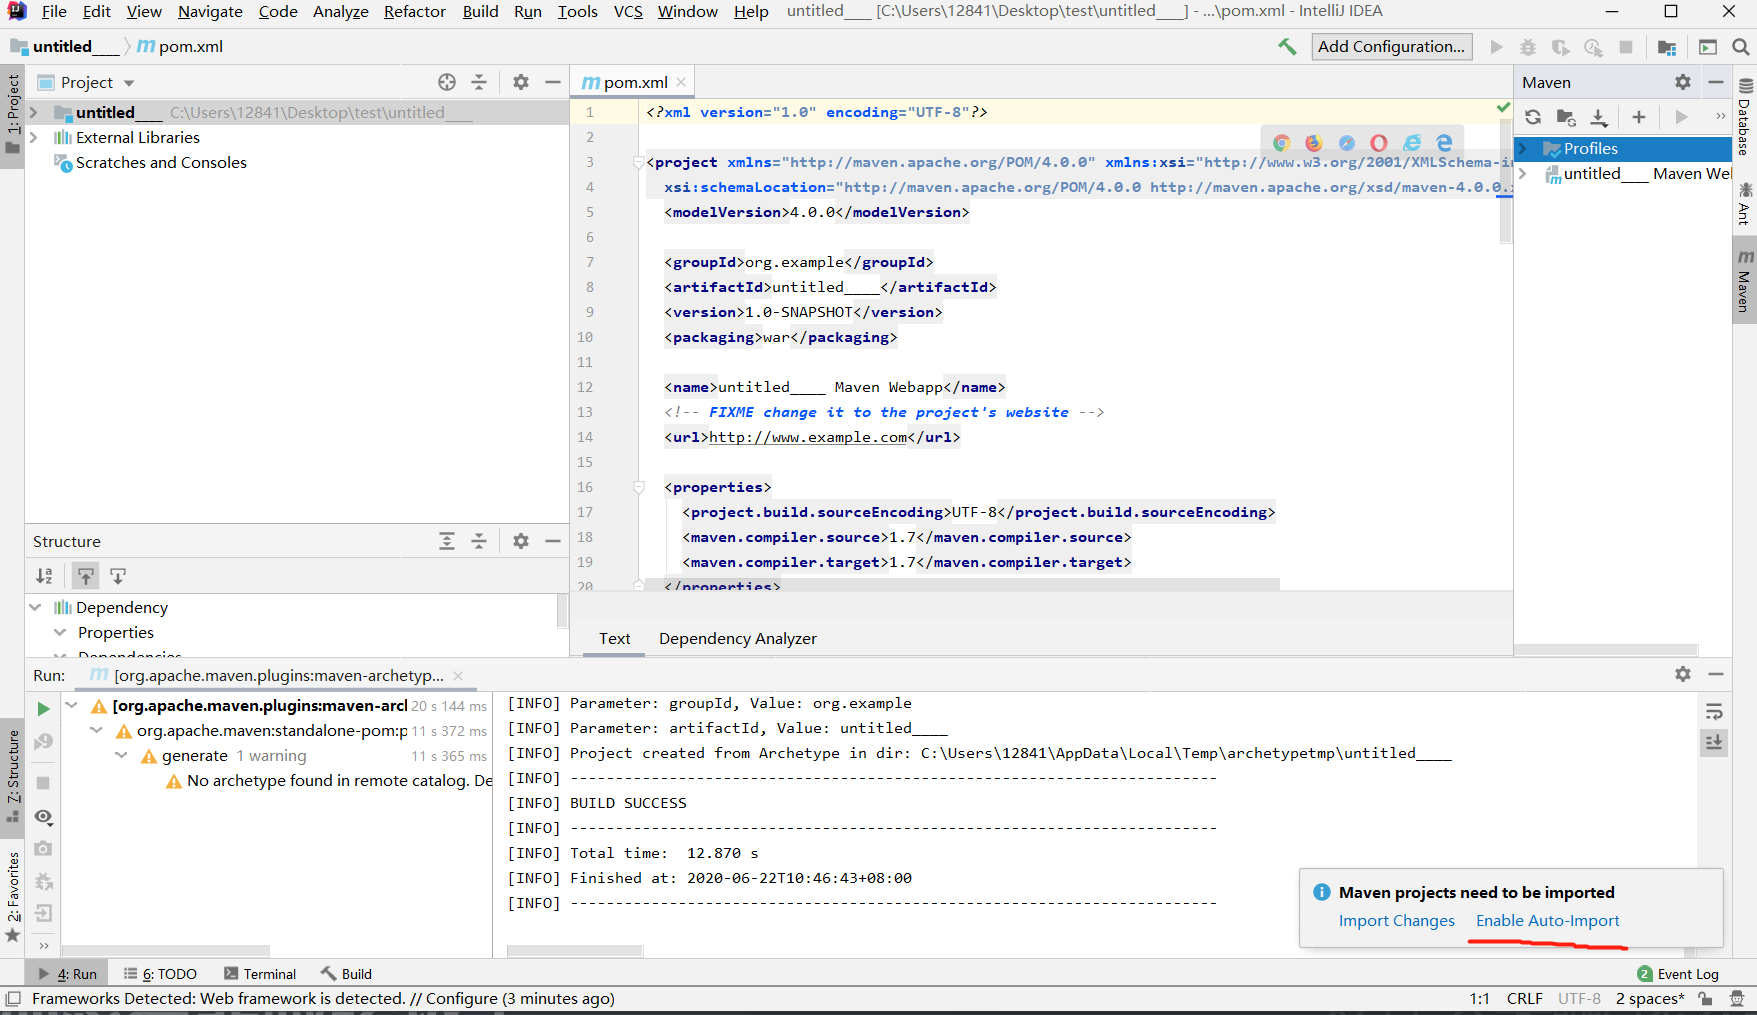Collapse Dependency node in Structure

pos(36,607)
